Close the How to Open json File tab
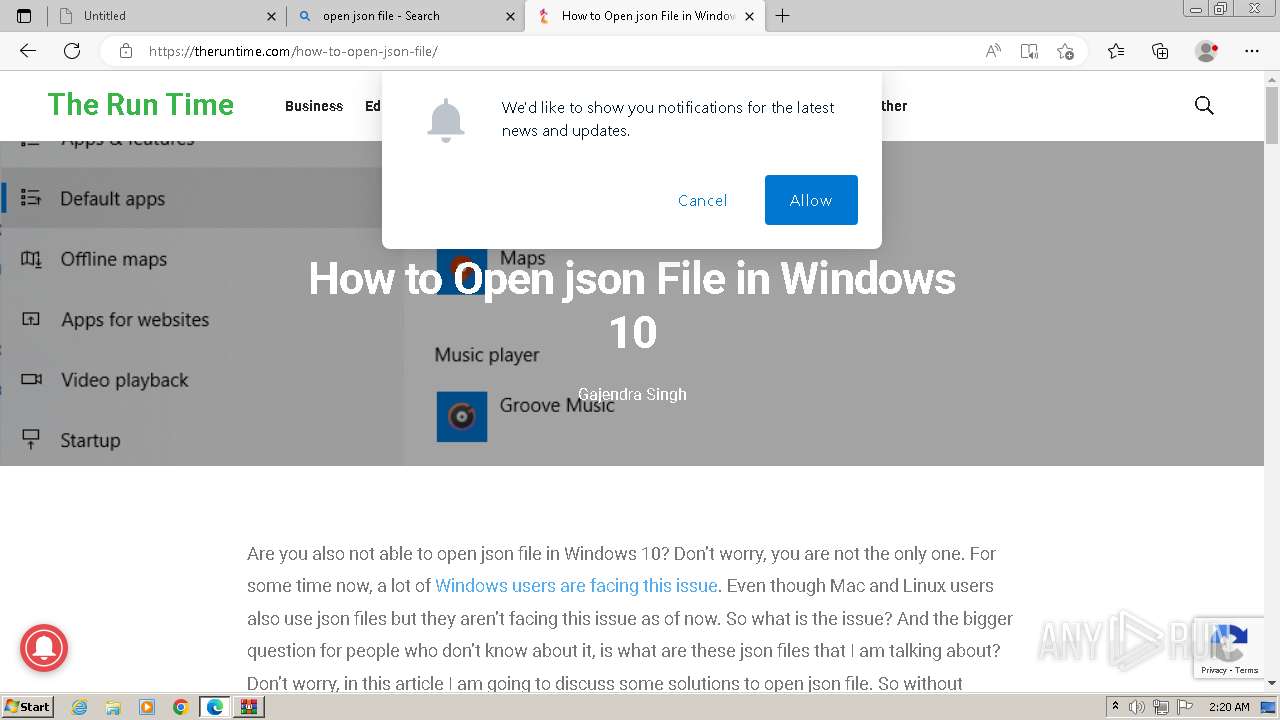 tap(750, 16)
